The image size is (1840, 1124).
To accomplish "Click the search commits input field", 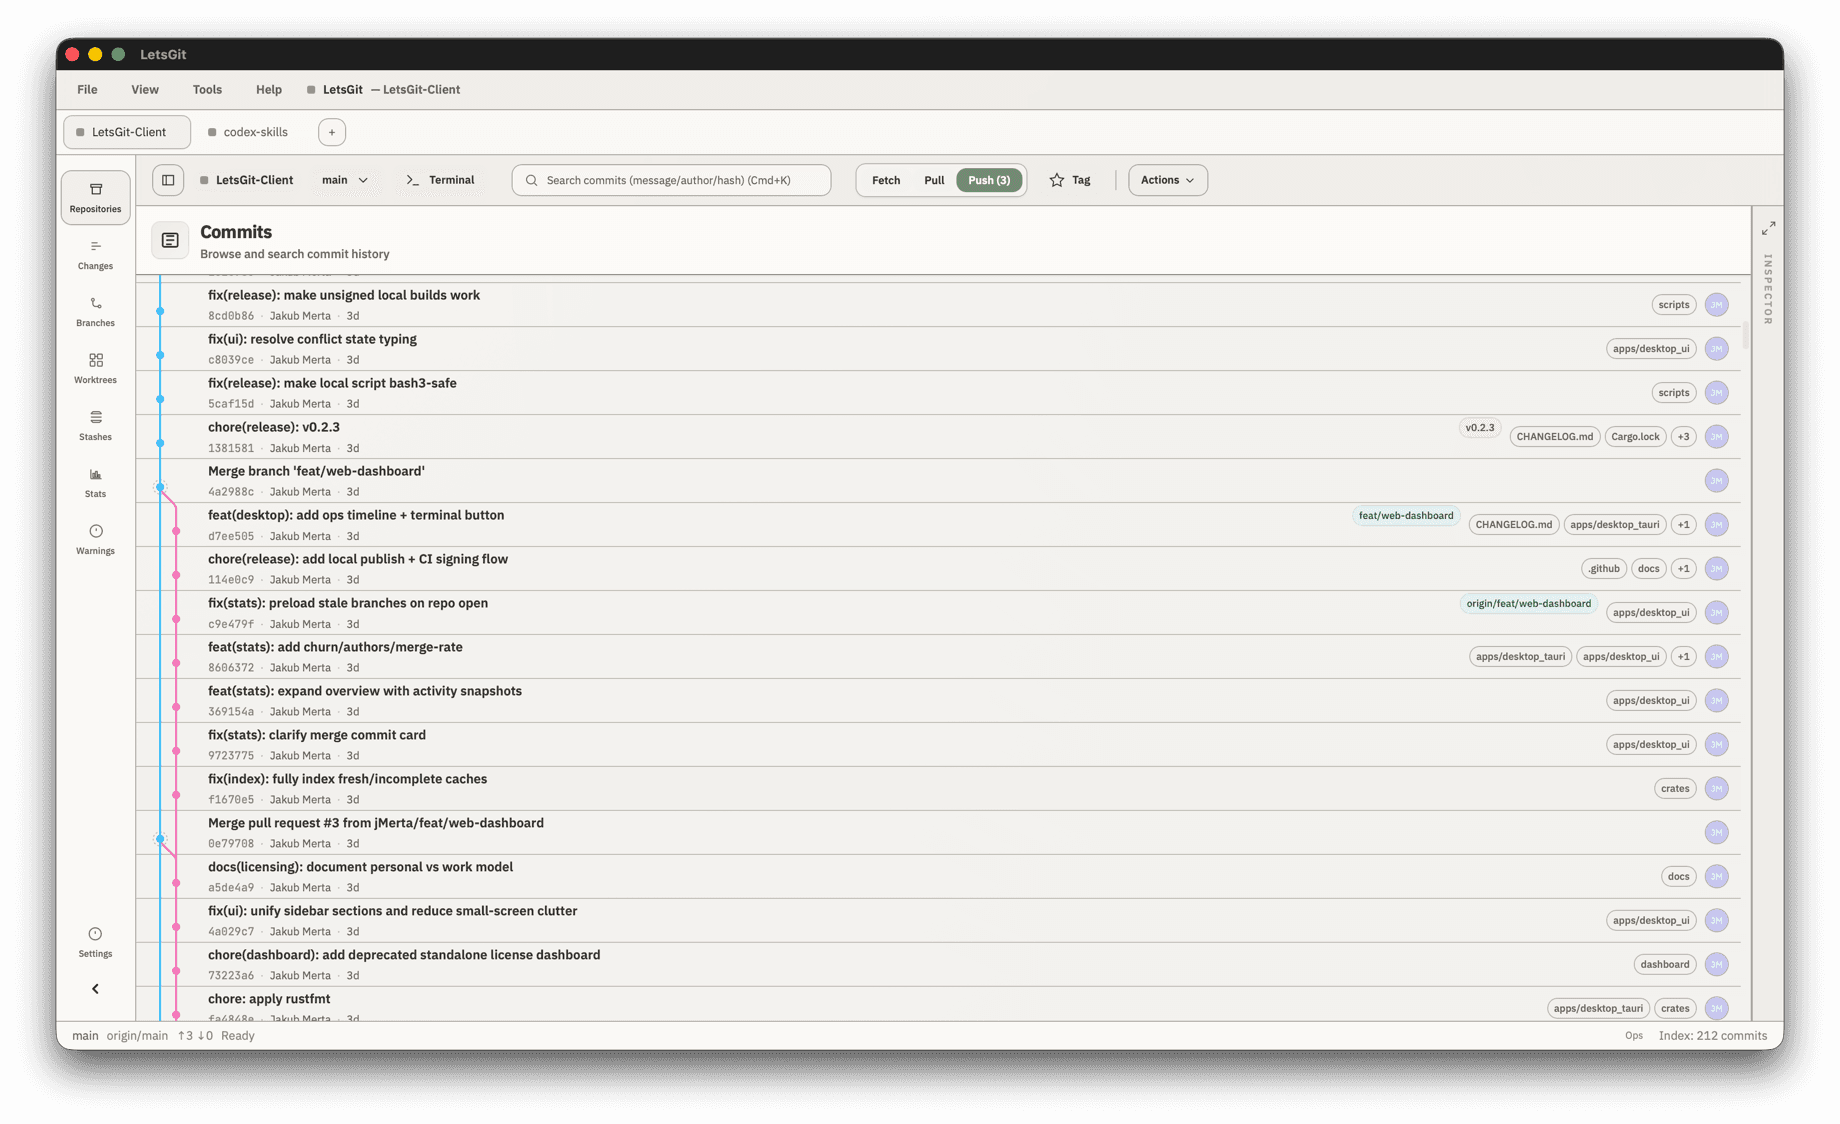I will [669, 180].
